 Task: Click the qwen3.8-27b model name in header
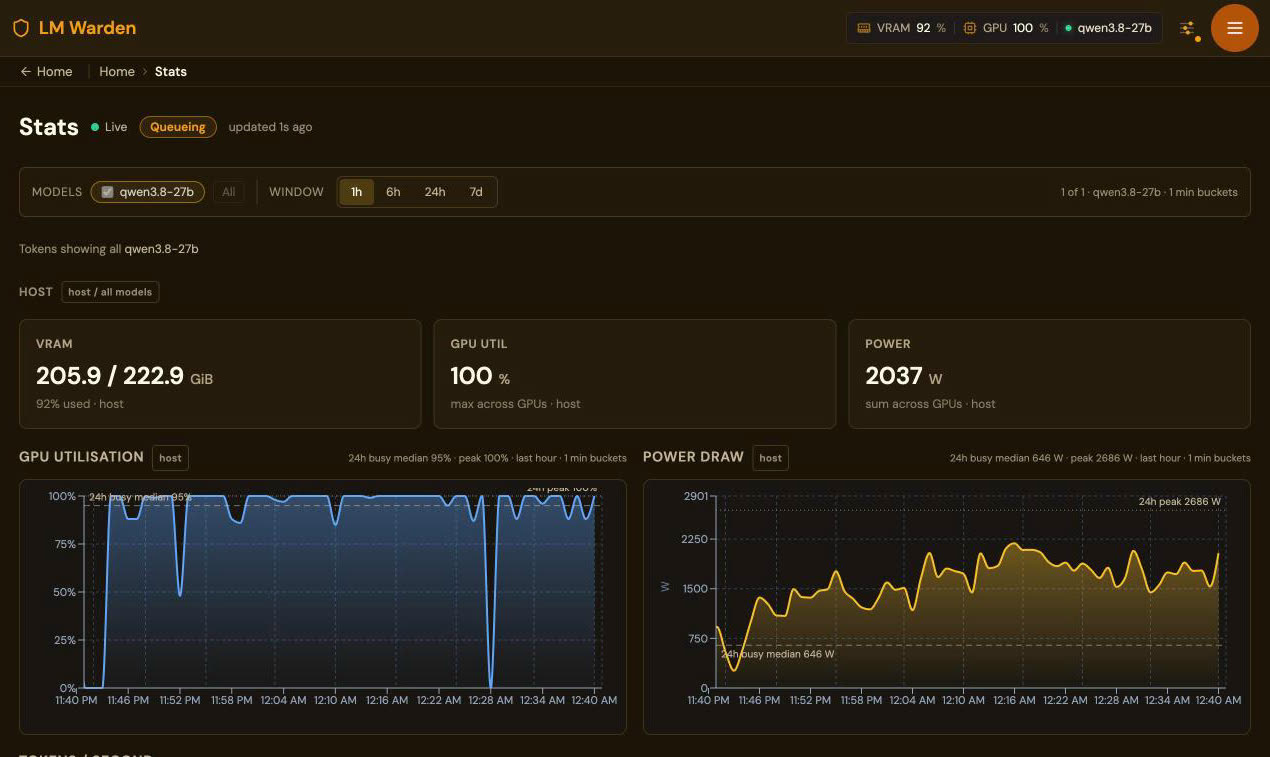pyautogui.click(x=1114, y=28)
